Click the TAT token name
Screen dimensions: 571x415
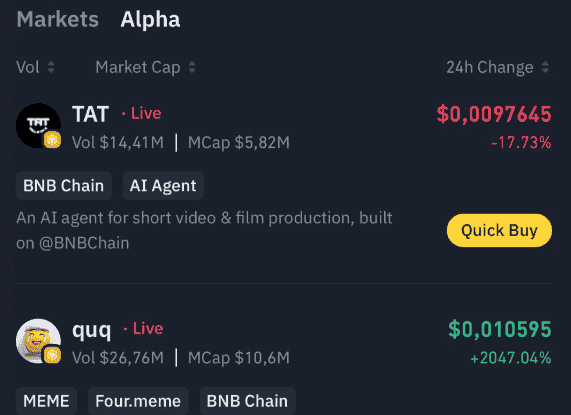(90, 114)
